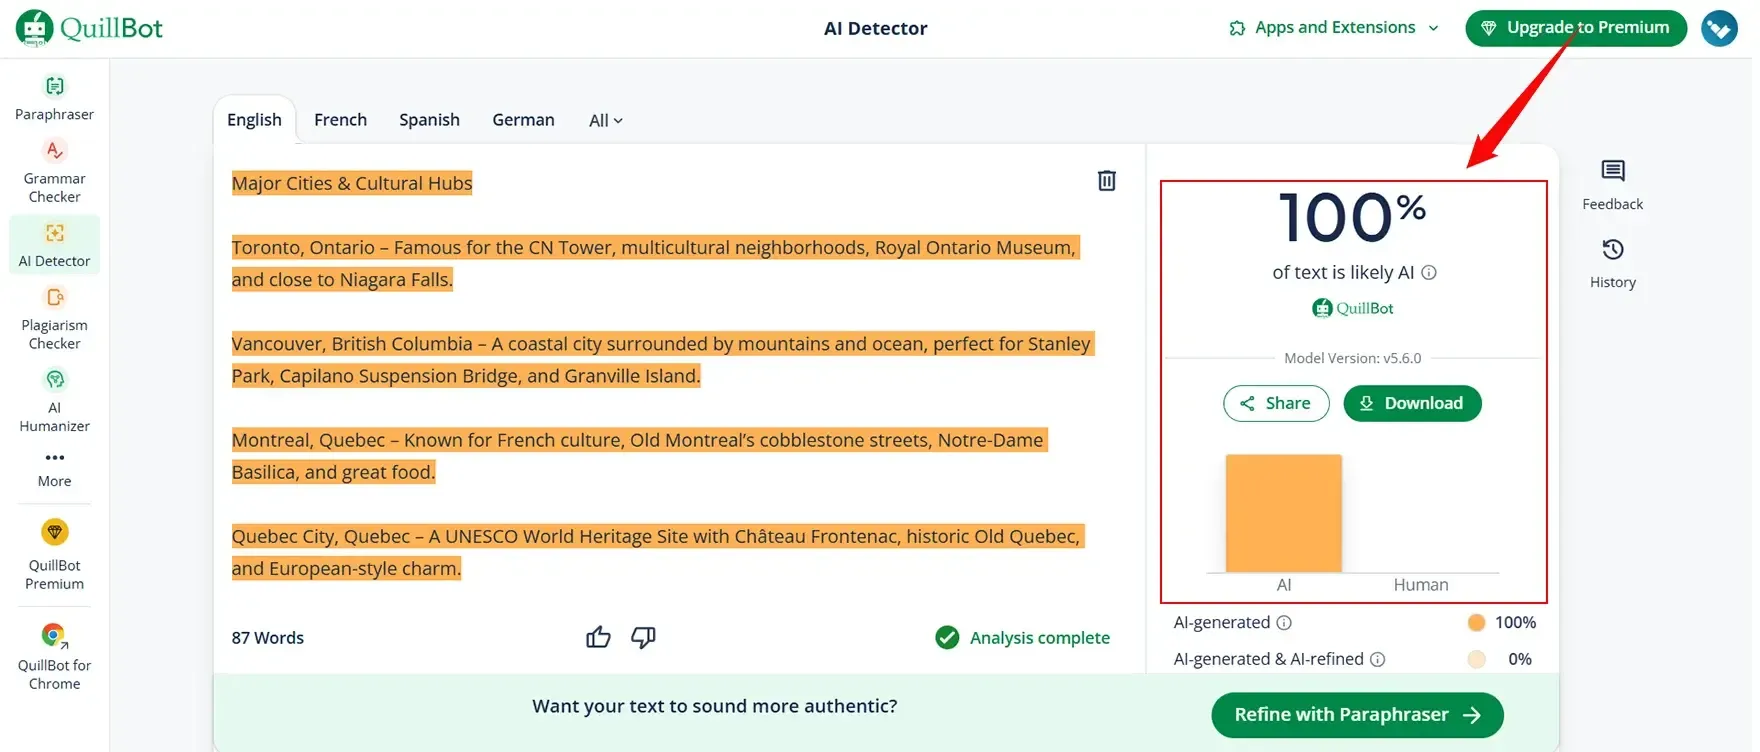The width and height of the screenshot is (1760, 752).
Task: Click into the Vancouver, British Columbia paragraph
Action: click(663, 360)
